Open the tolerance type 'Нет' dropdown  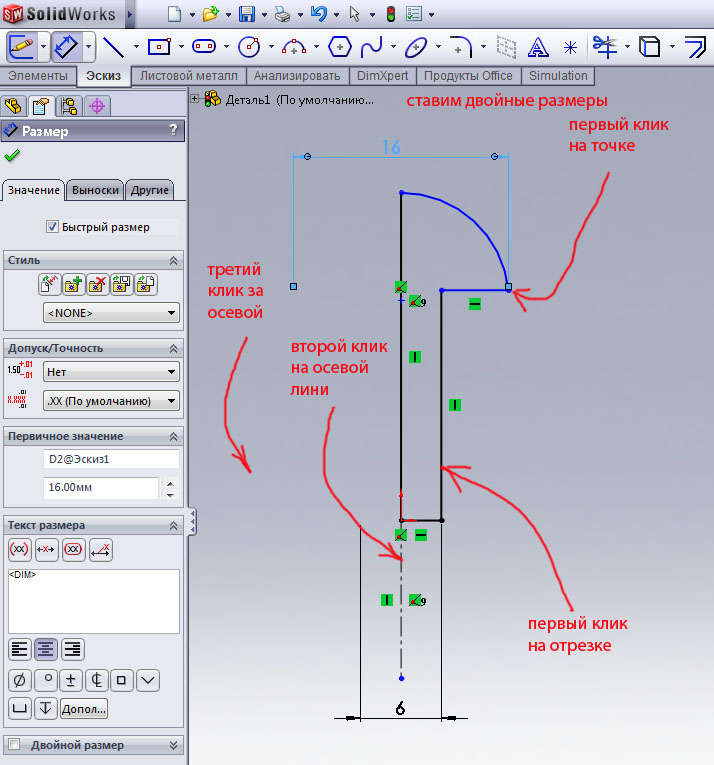[x=110, y=372]
